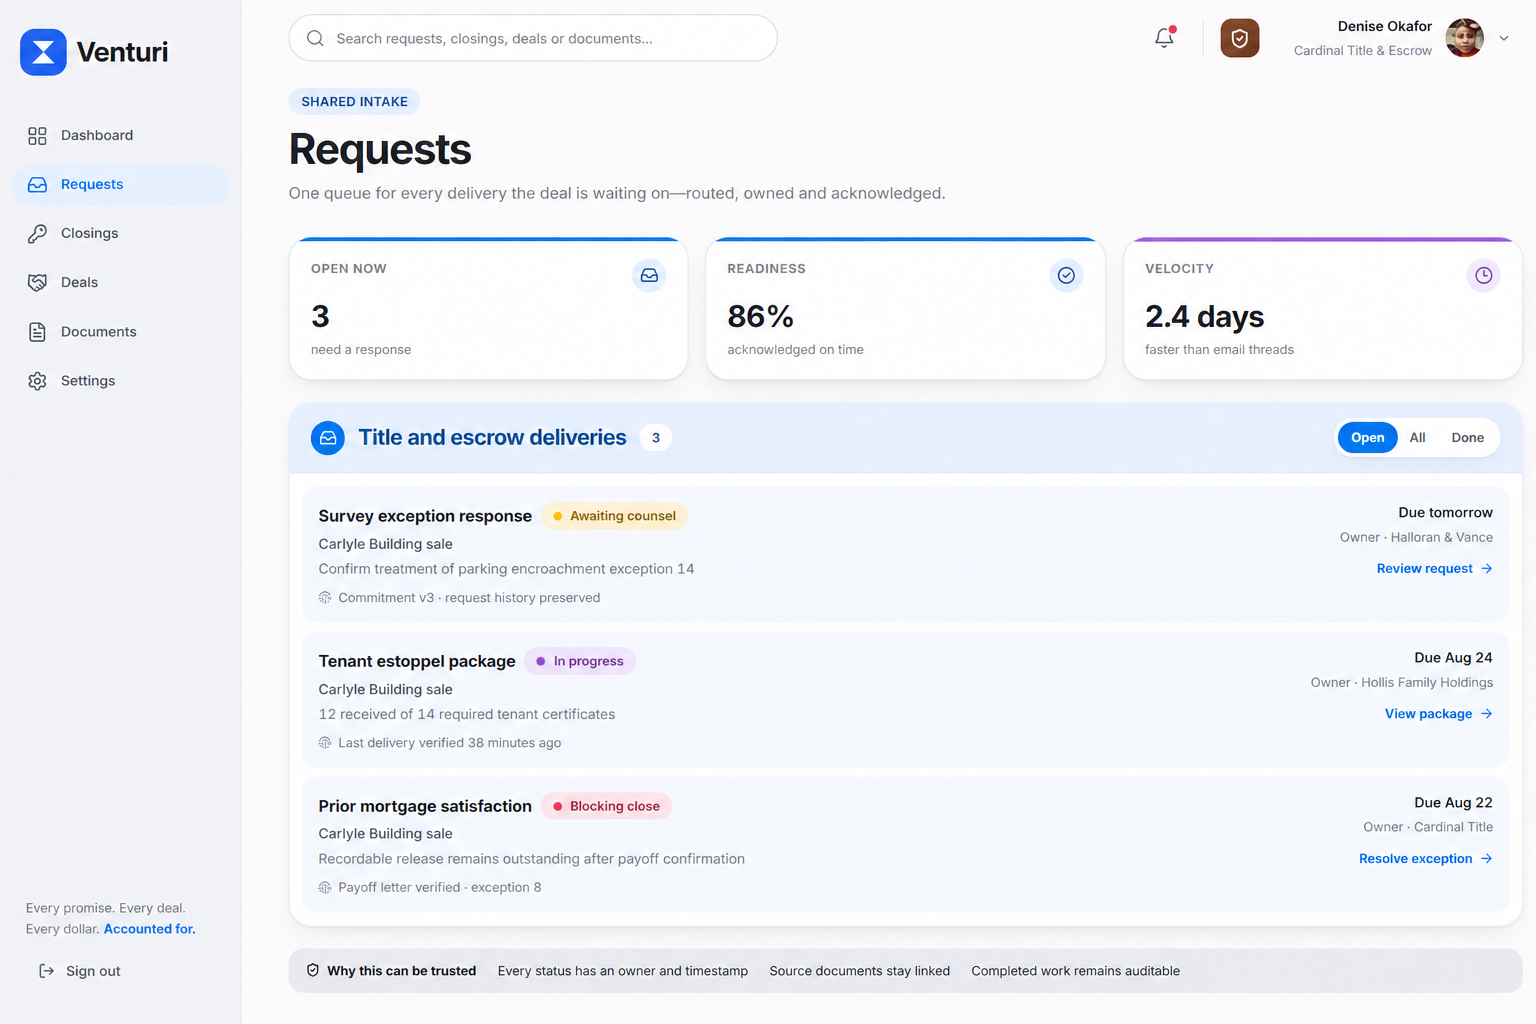Open the Prior mortgage satisfaction title
The height and width of the screenshot is (1024, 1536).
click(425, 806)
